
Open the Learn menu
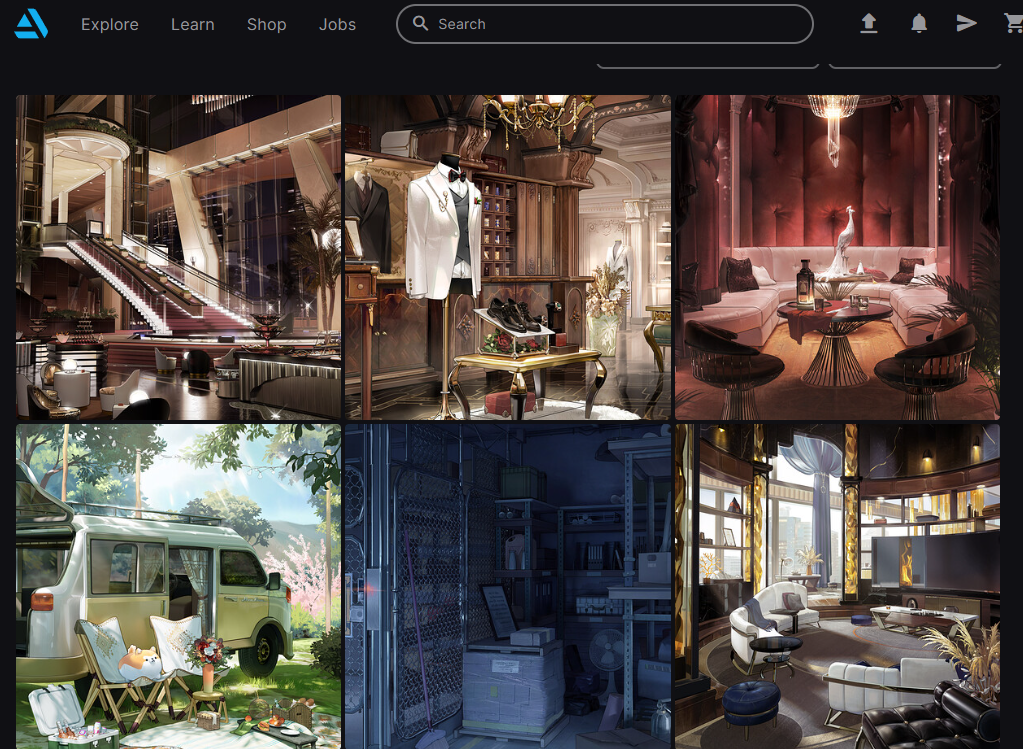[x=192, y=24]
